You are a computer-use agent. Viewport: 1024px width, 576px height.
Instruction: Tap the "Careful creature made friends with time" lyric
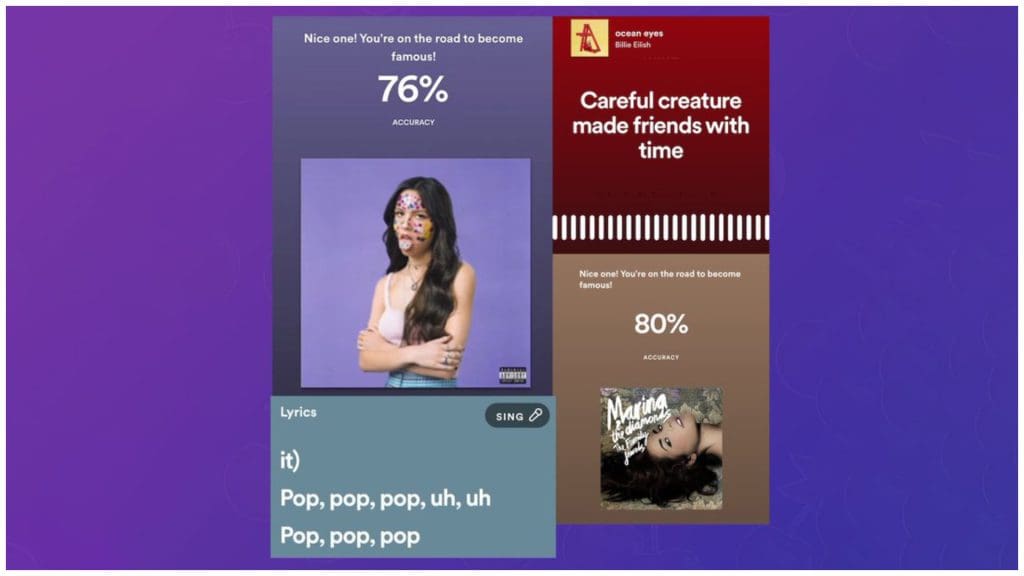661,125
